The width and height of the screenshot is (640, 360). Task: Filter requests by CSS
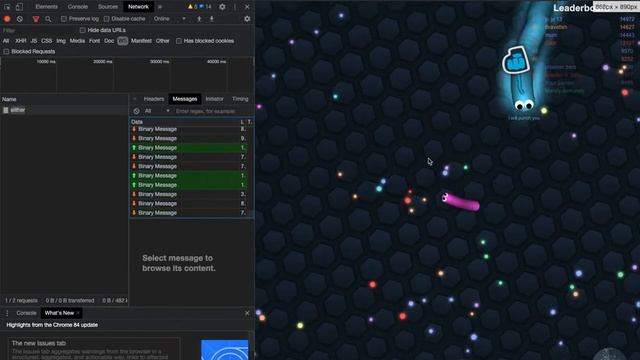(x=47, y=41)
